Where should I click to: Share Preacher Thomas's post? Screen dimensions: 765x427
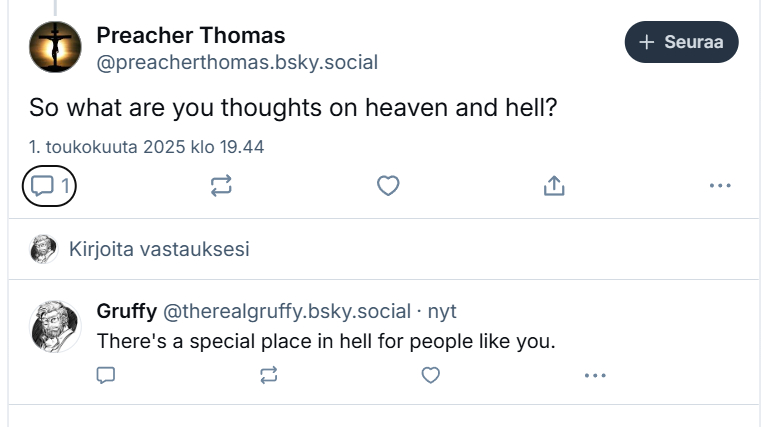coord(554,185)
